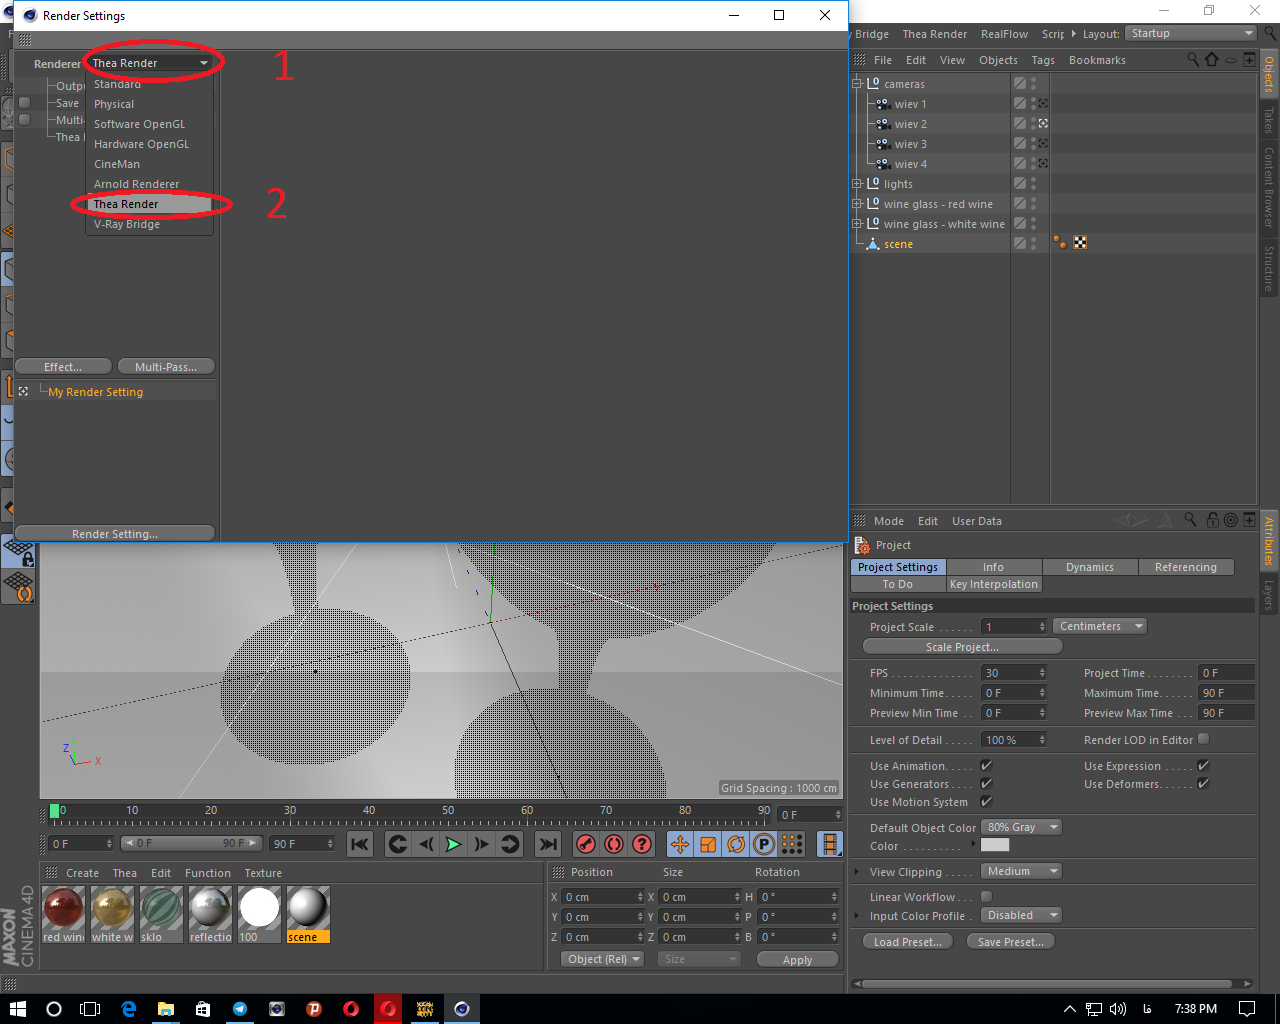Select the sklo green material ball
Viewport: 1280px width, 1024px height.
coord(161,908)
